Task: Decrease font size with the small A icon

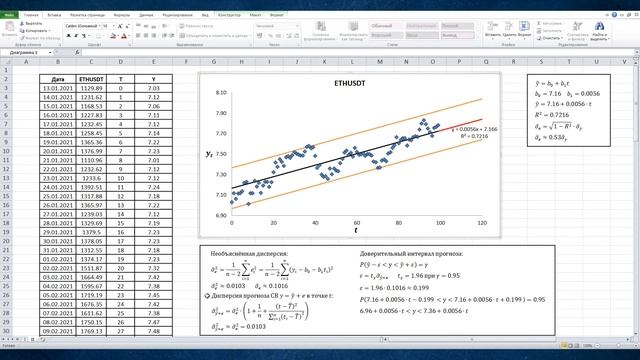Action: (127, 26)
